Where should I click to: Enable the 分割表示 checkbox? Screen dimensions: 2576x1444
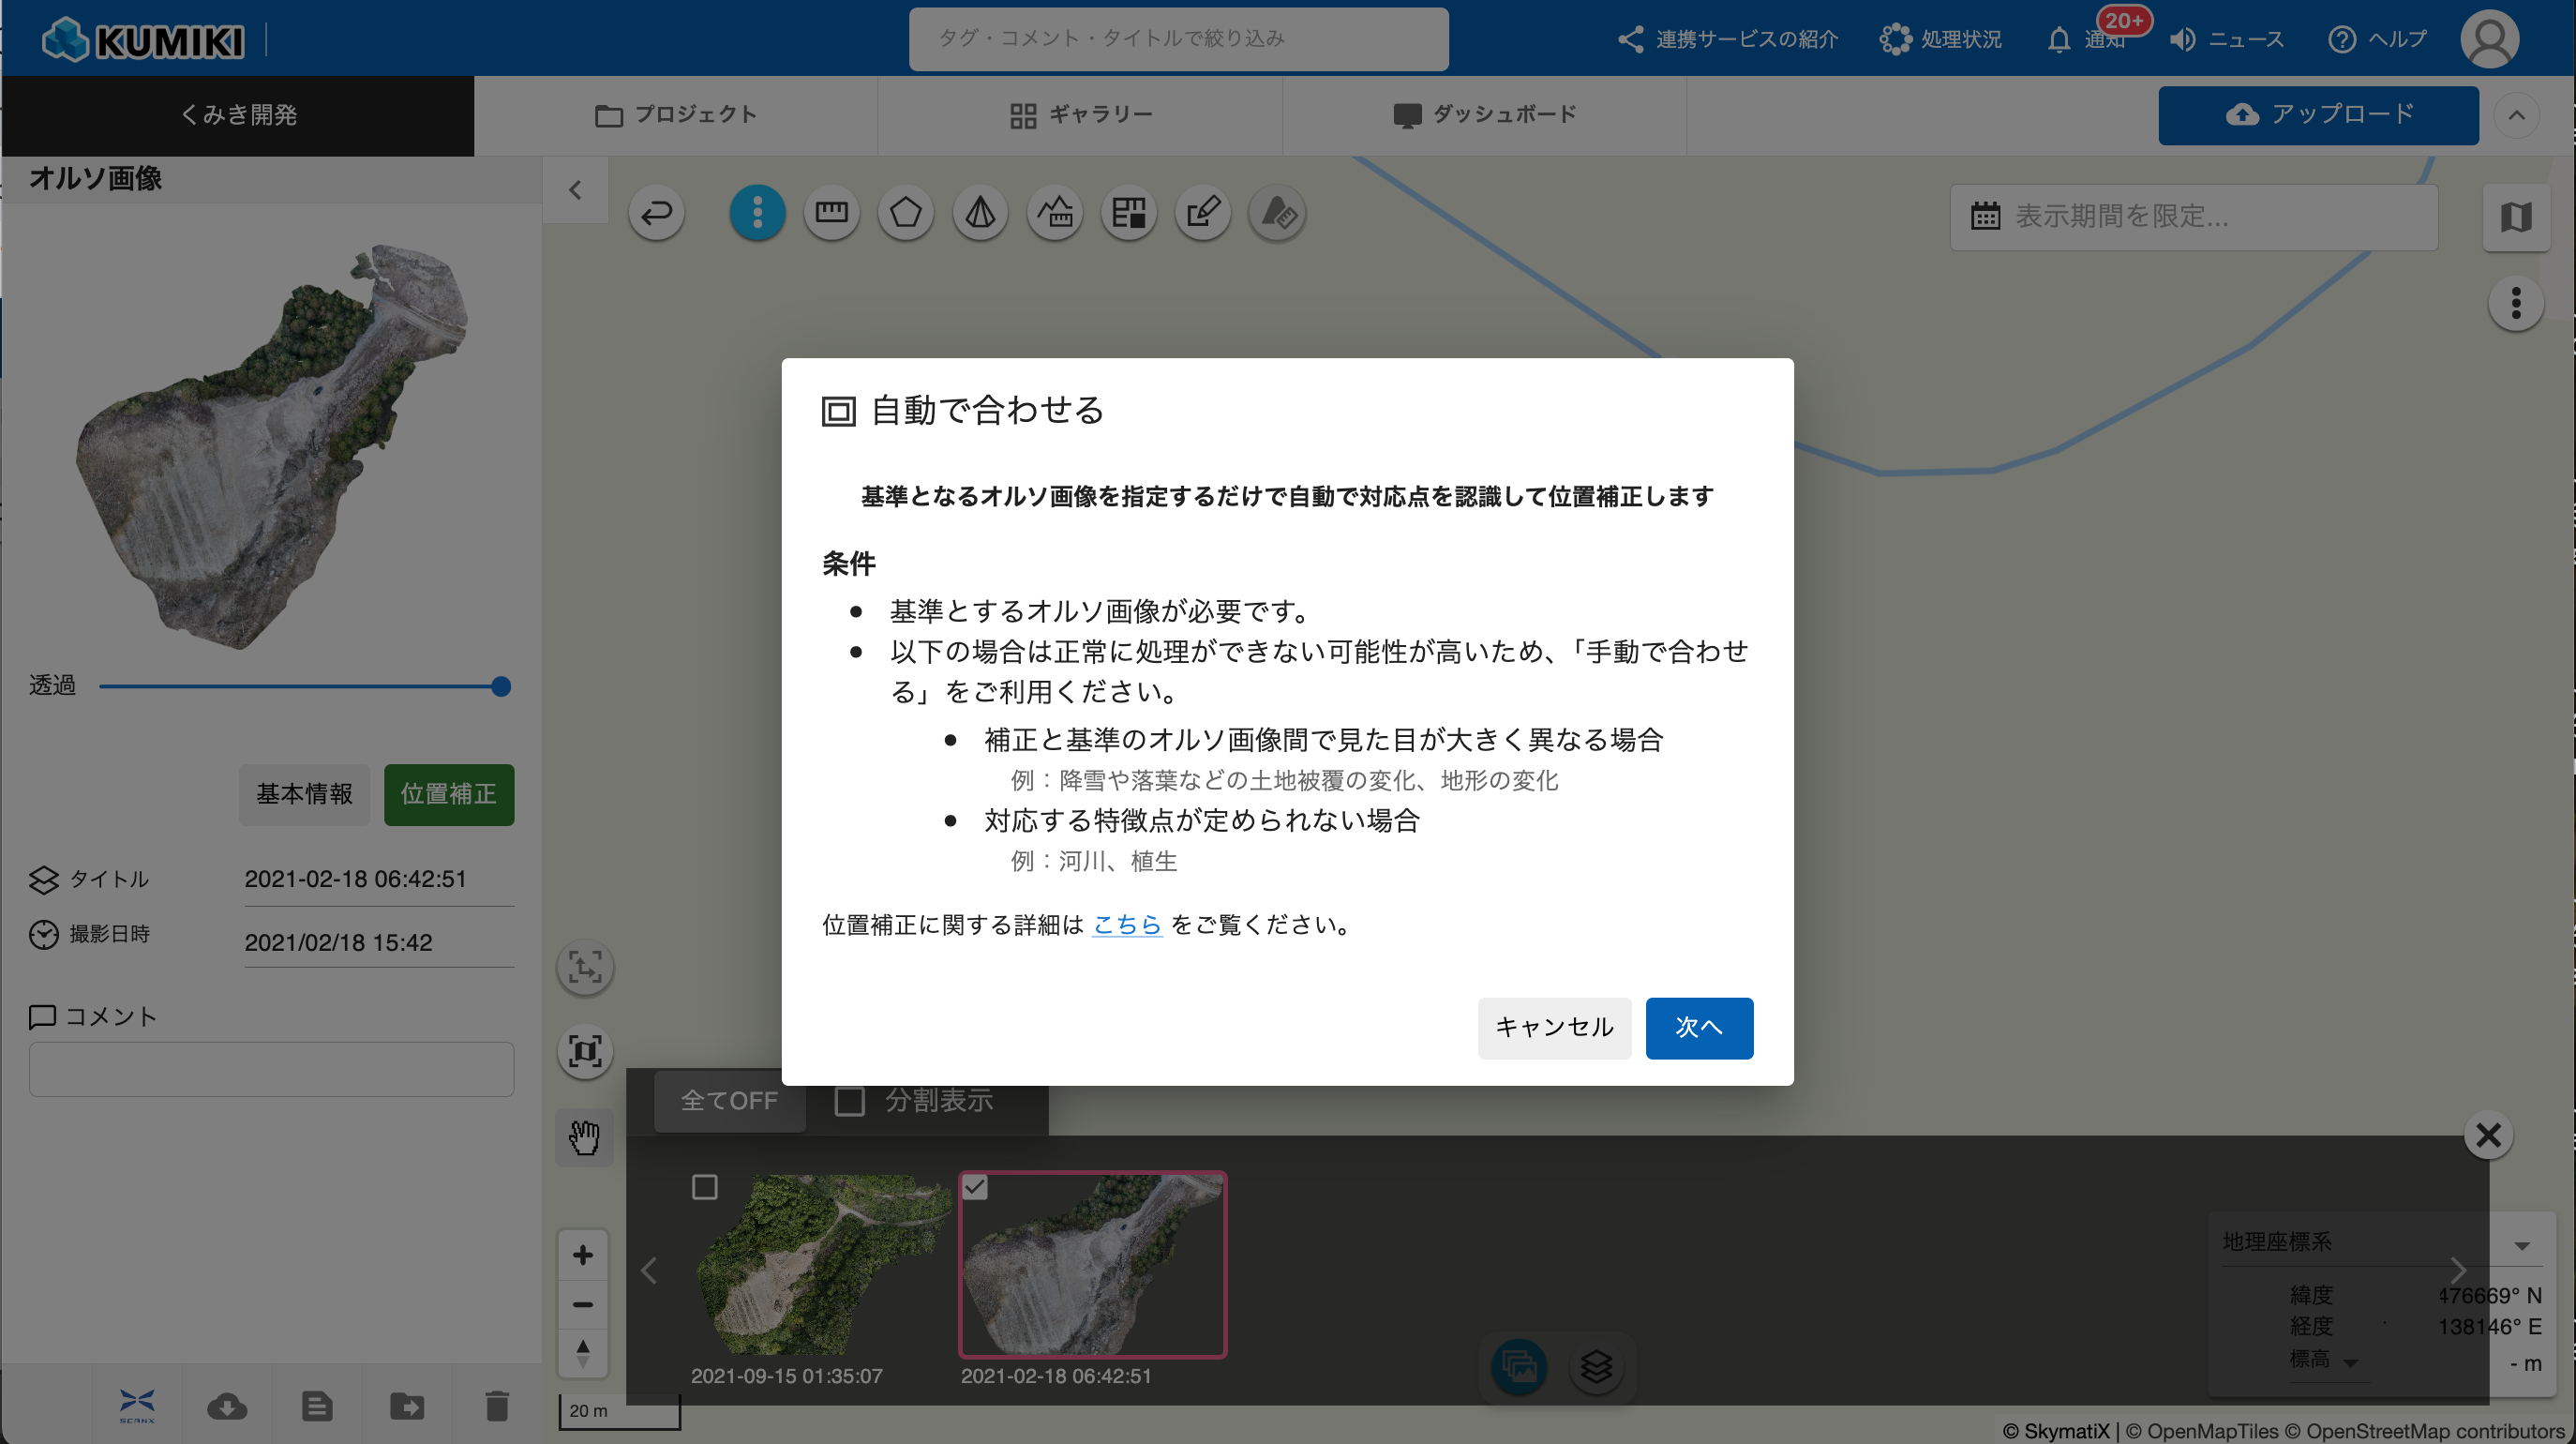click(x=850, y=1101)
